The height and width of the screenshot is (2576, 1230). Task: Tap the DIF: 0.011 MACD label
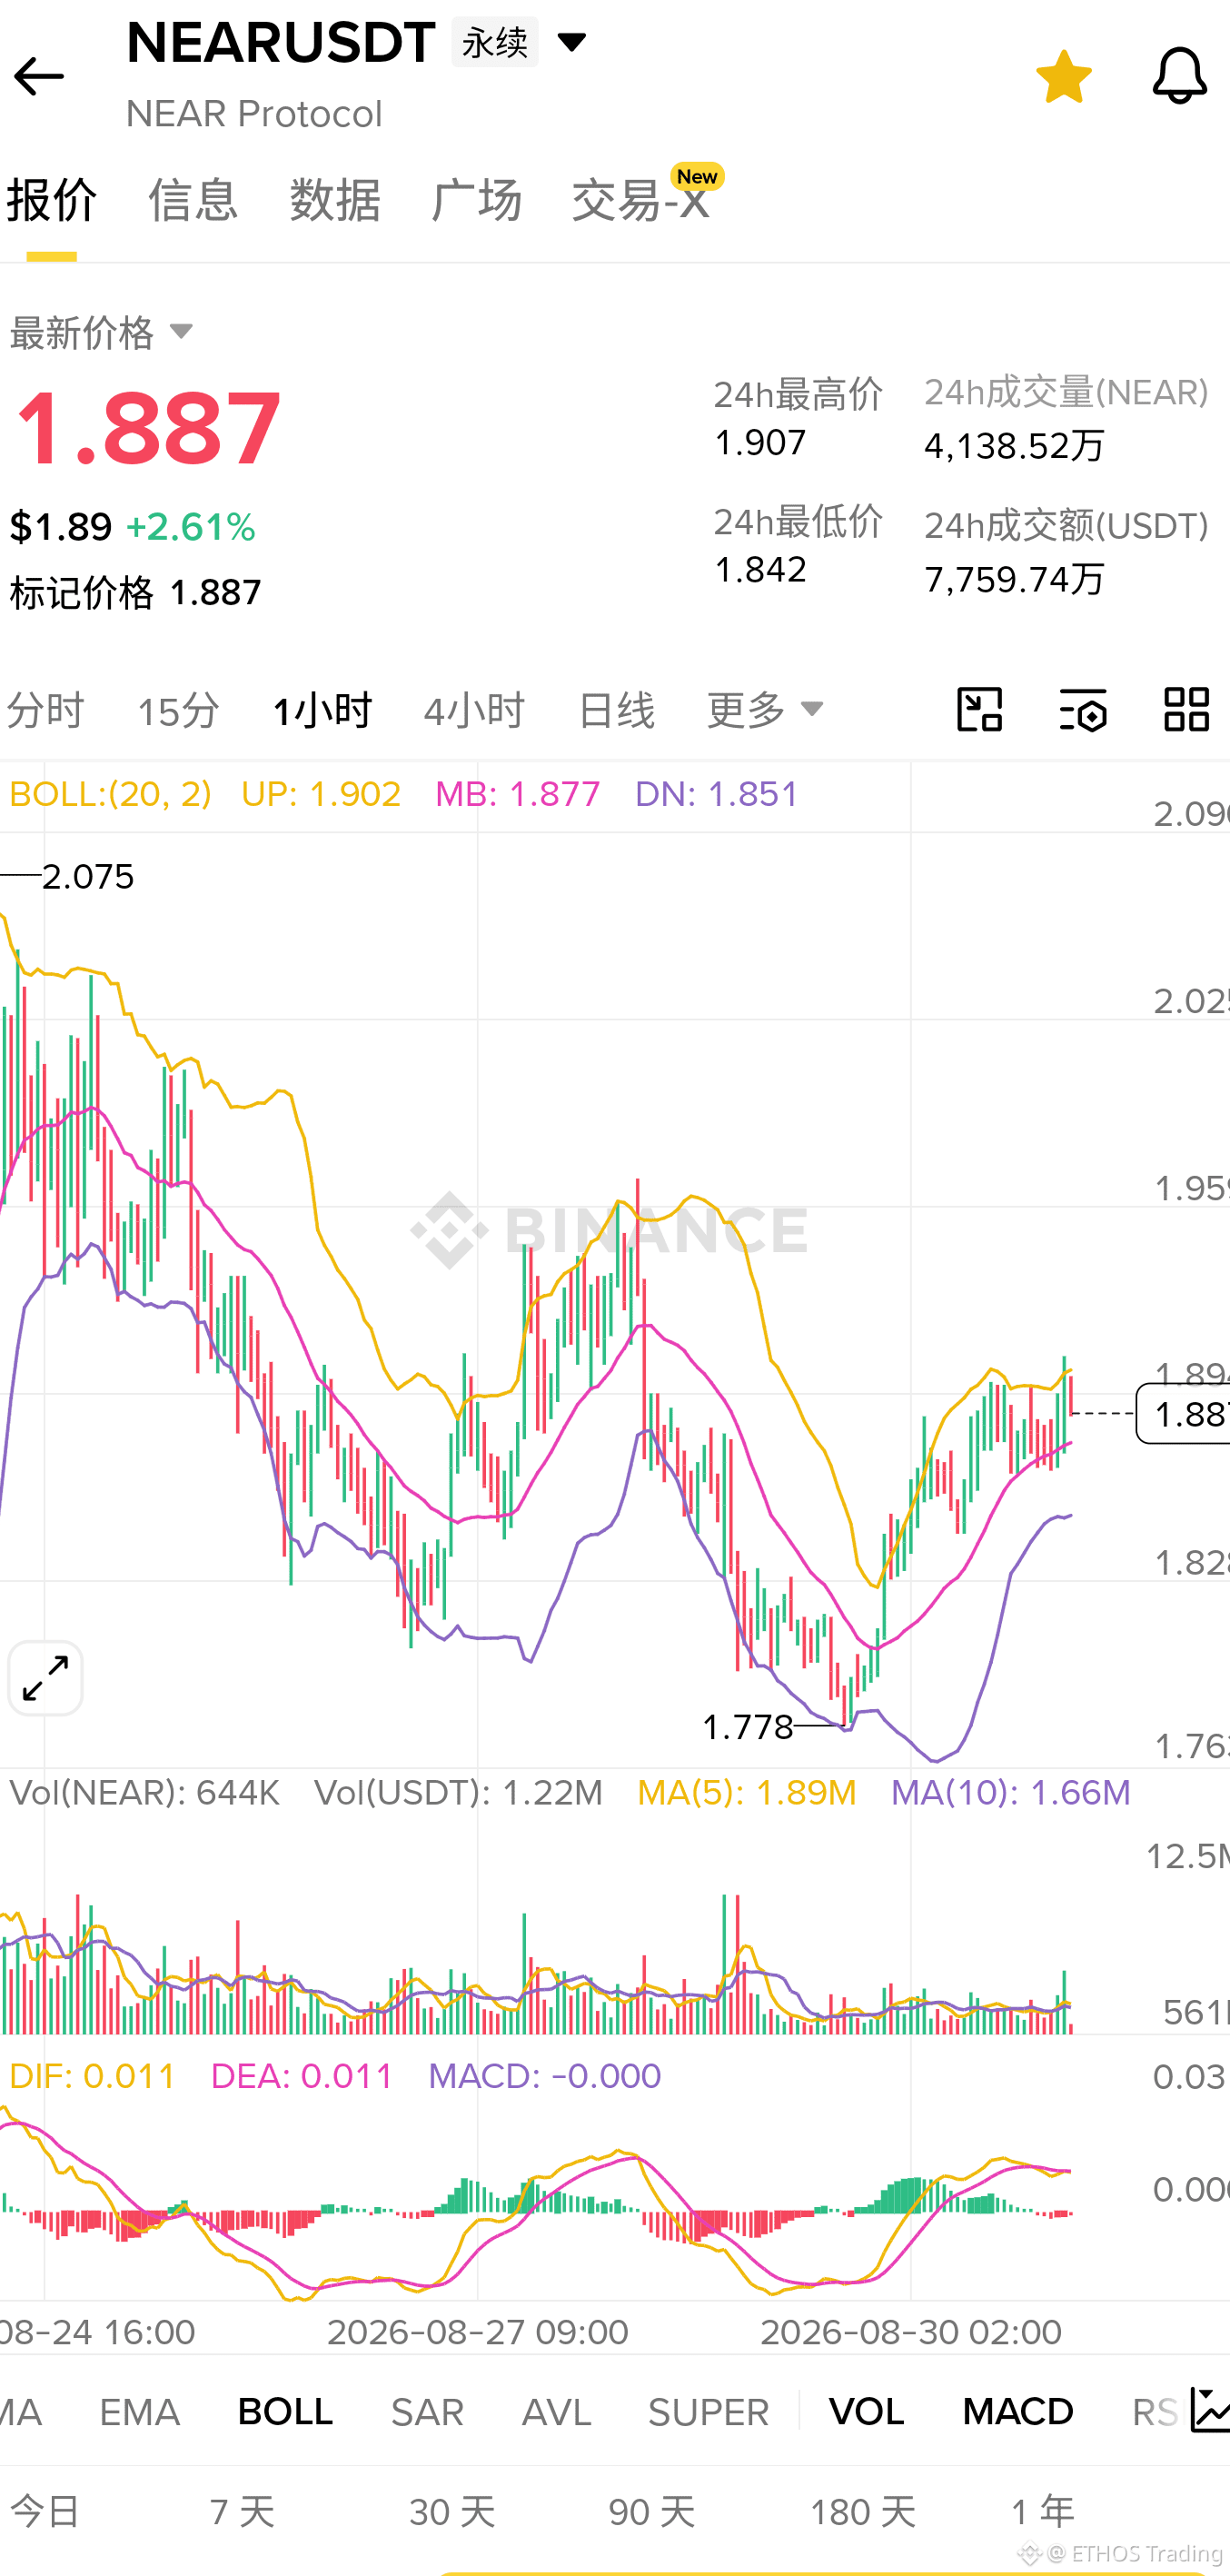tap(92, 2076)
